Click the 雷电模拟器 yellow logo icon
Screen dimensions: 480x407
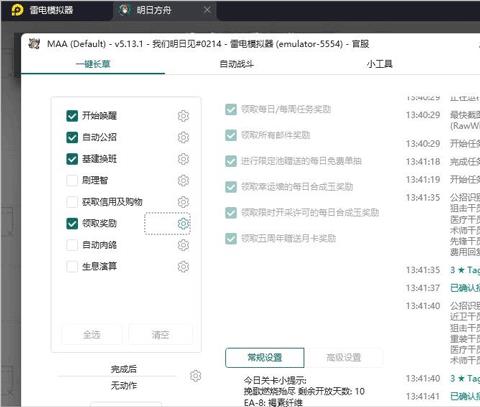coord(17,10)
